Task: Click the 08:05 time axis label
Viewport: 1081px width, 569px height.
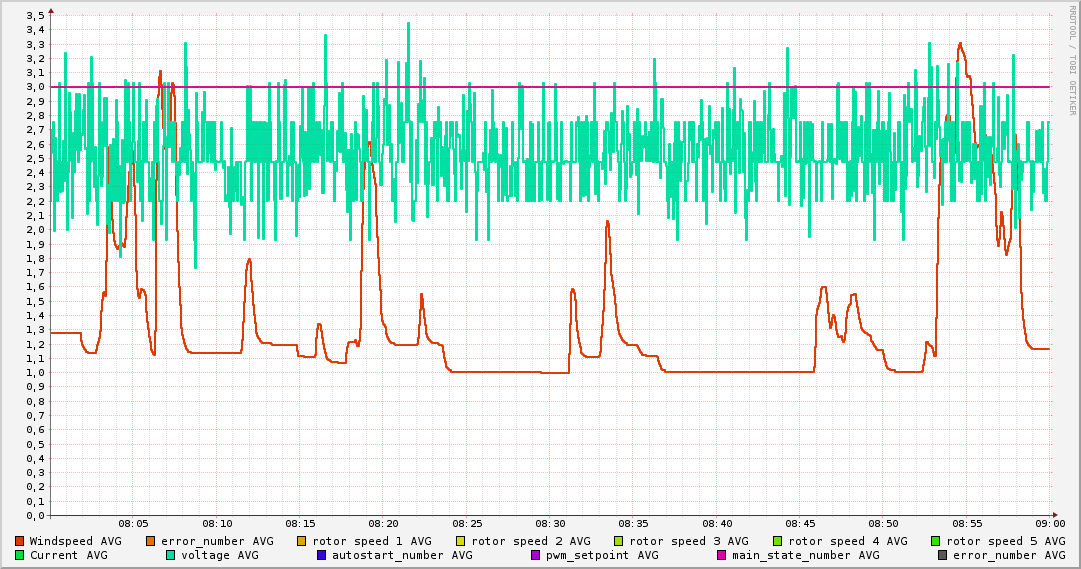Action: pyautogui.click(x=134, y=524)
